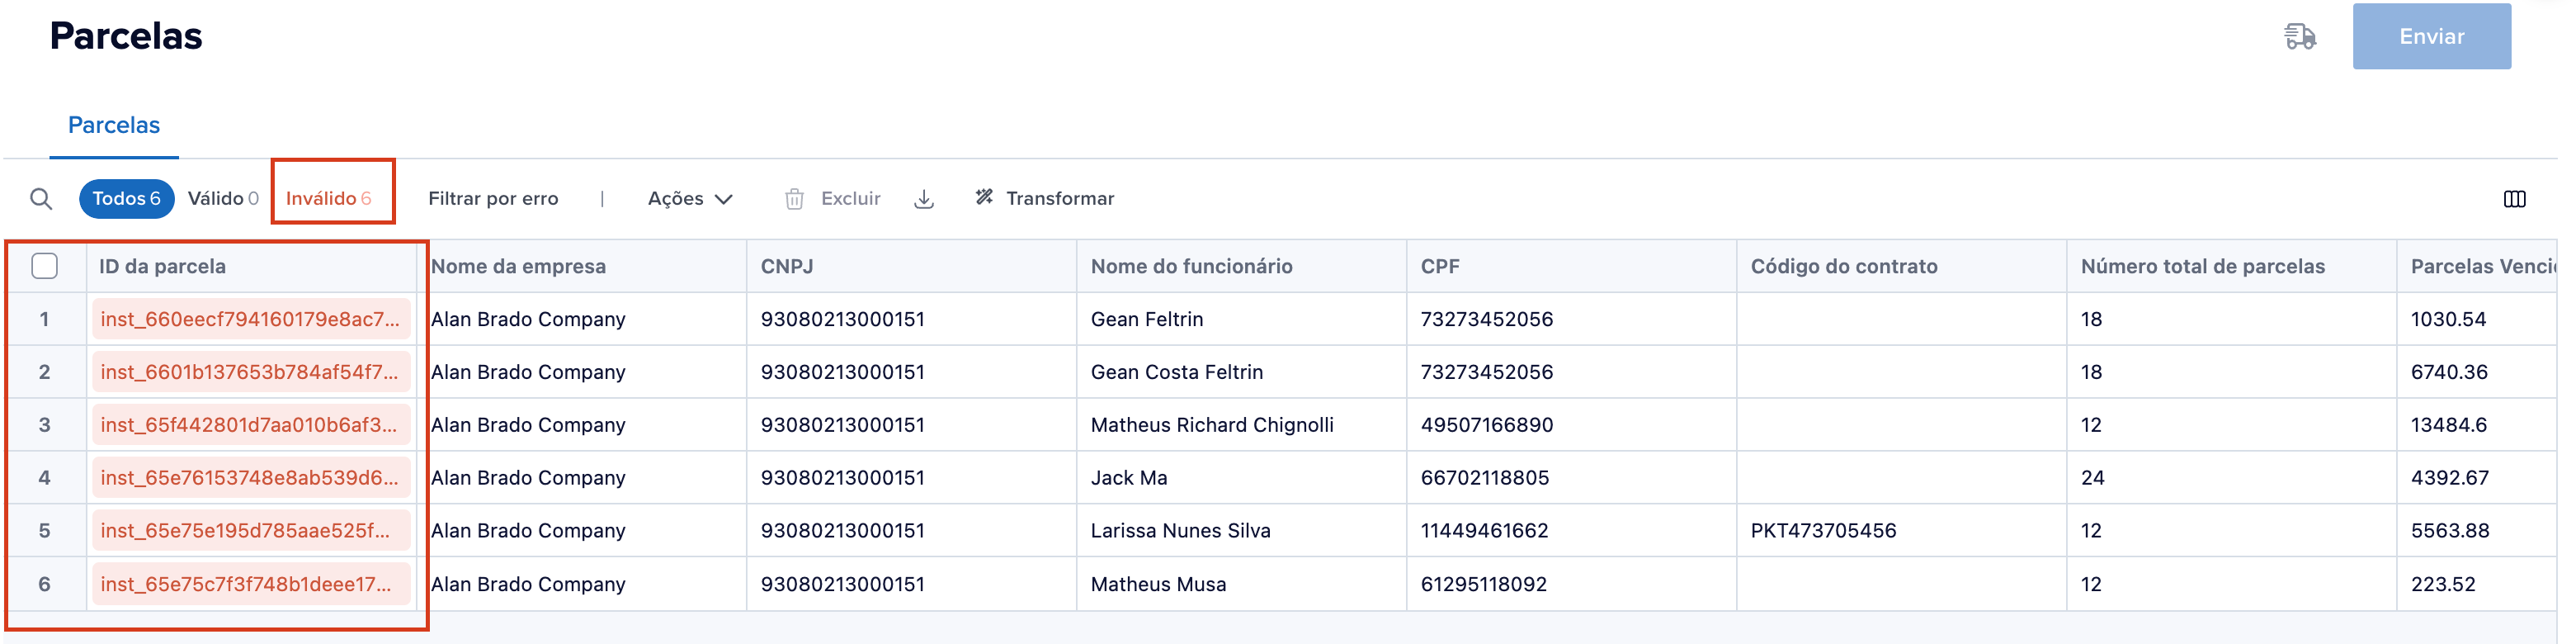
Task: Expand the Ações dropdown menu
Action: click(x=690, y=199)
